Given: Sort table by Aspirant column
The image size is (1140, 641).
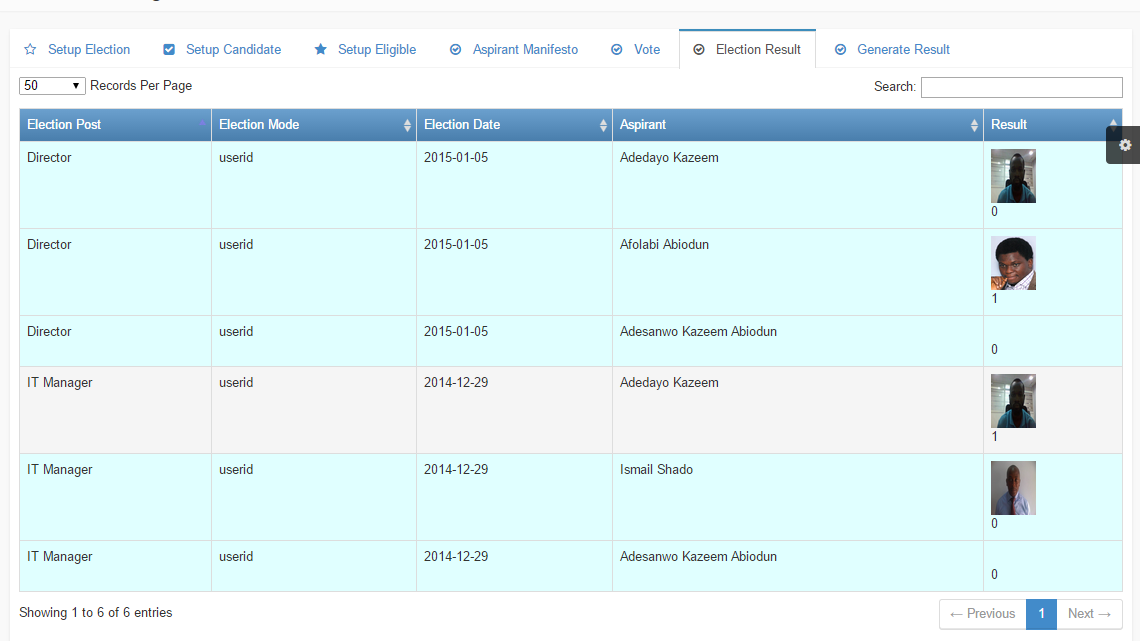Looking at the screenshot, I should pyautogui.click(x=797, y=125).
